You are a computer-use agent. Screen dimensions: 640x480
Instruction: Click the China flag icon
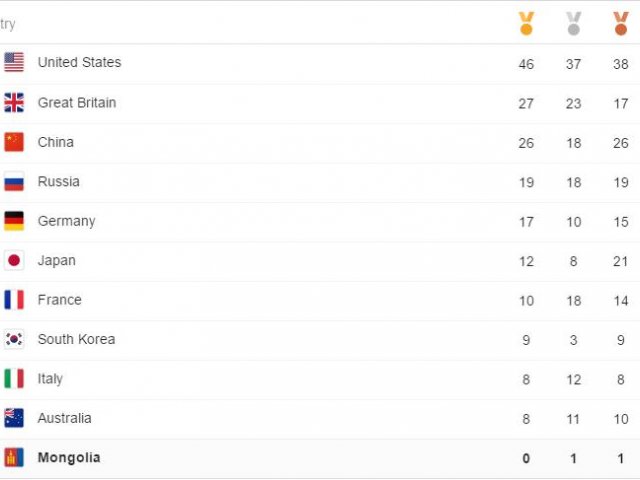point(14,142)
